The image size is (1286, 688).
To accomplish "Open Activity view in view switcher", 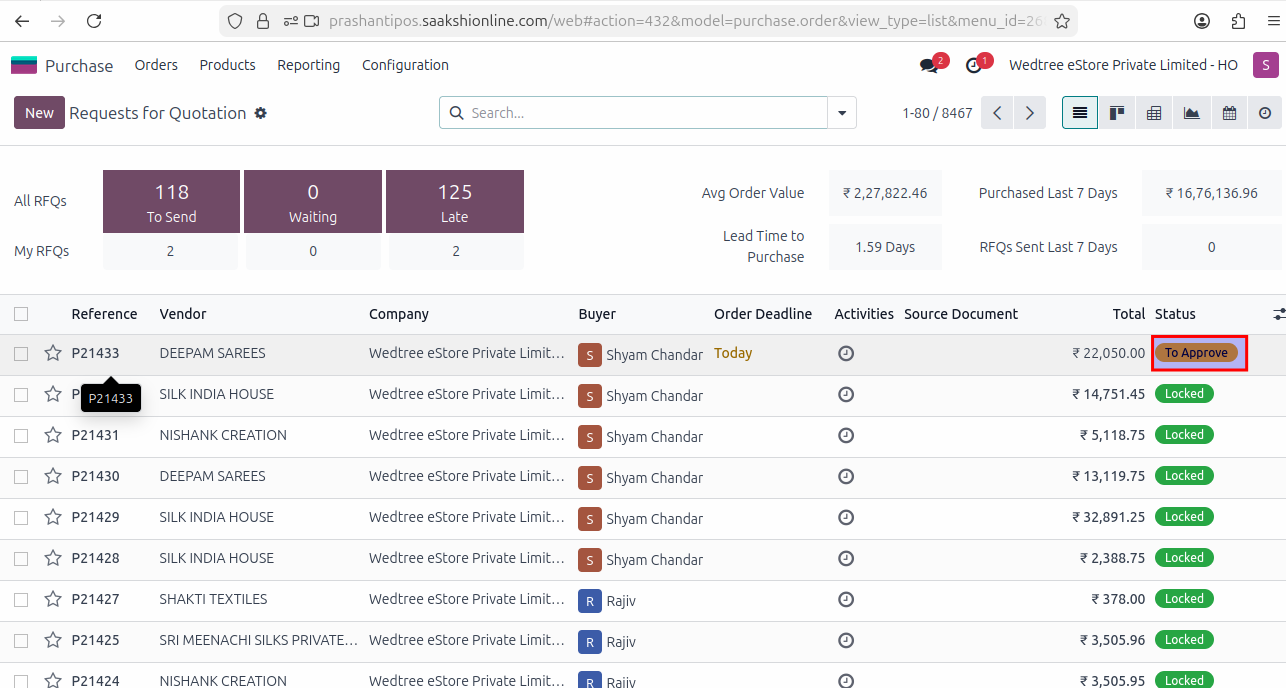I will 1265,113.
